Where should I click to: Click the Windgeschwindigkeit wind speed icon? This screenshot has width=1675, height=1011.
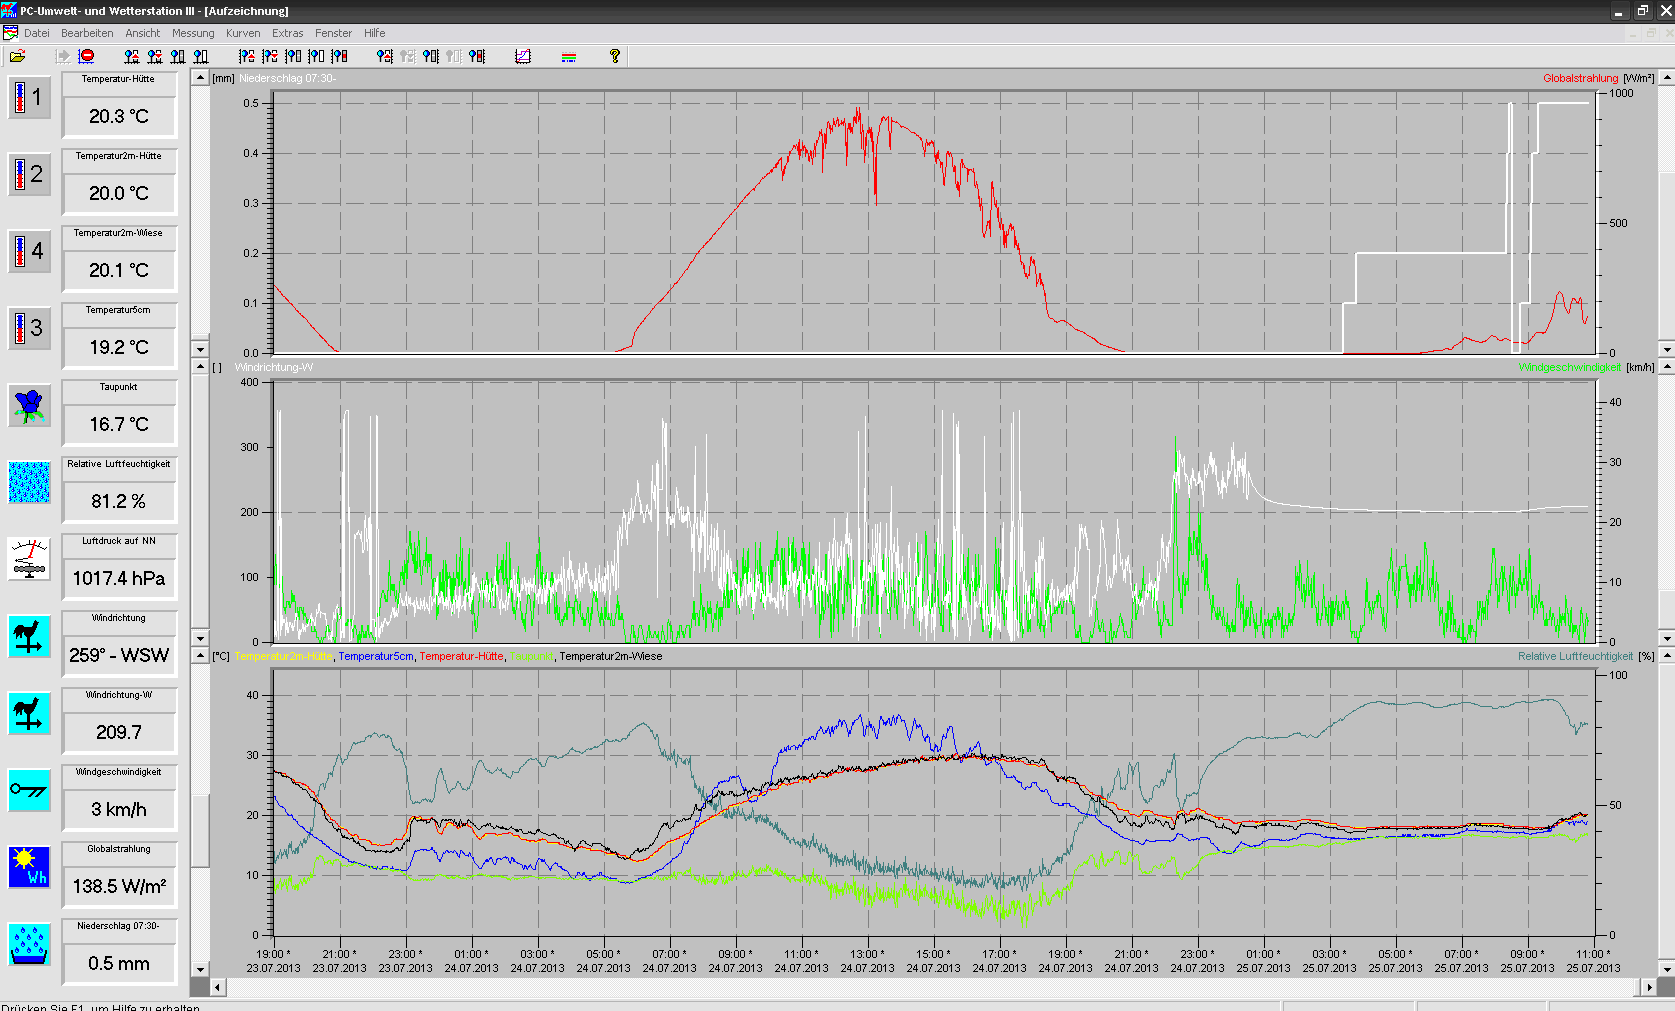pos(30,790)
